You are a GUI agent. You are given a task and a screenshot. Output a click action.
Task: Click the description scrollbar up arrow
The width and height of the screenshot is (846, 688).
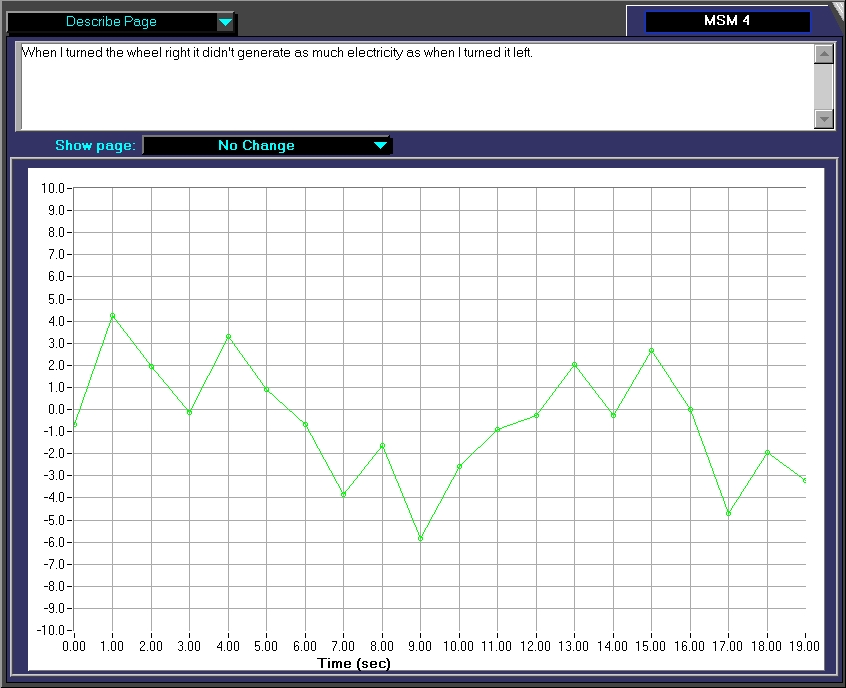coord(824,54)
